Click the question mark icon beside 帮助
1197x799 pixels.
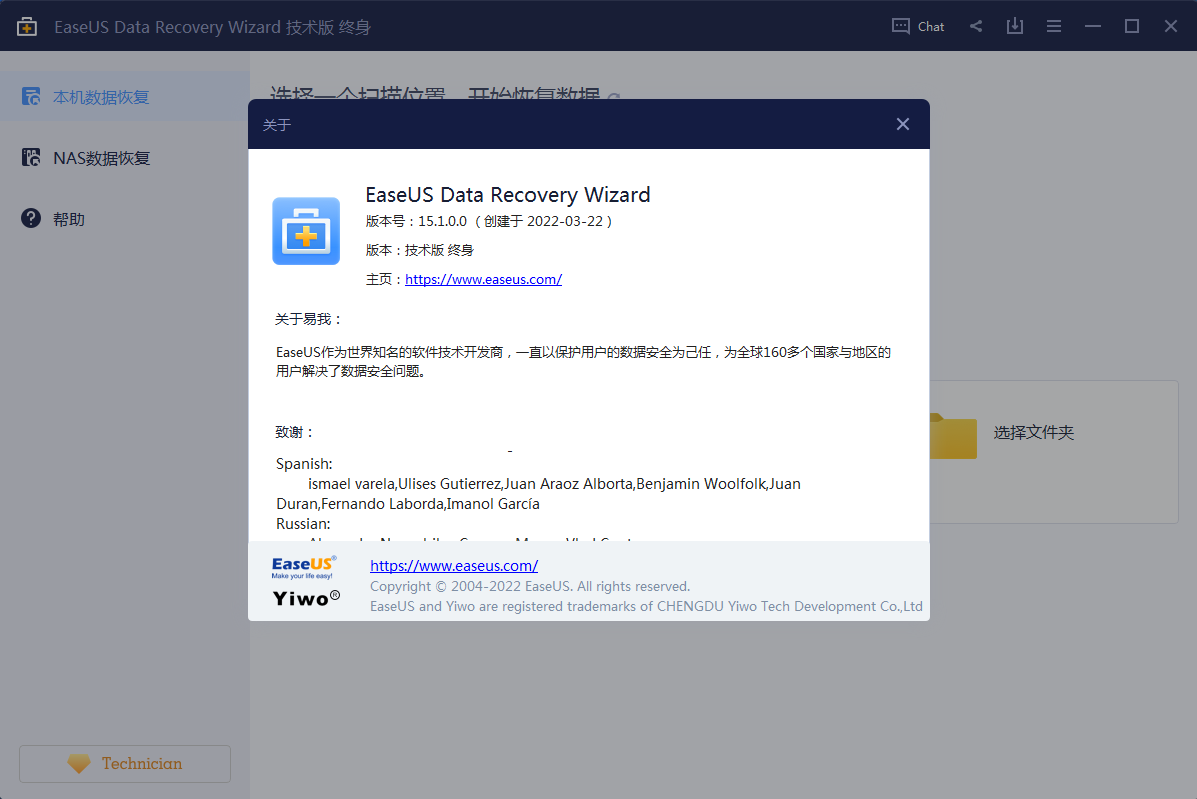31,218
